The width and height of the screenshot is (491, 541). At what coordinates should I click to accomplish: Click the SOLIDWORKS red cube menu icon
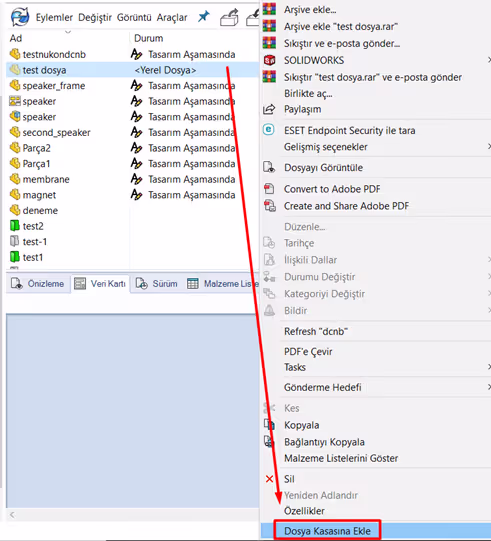269,60
